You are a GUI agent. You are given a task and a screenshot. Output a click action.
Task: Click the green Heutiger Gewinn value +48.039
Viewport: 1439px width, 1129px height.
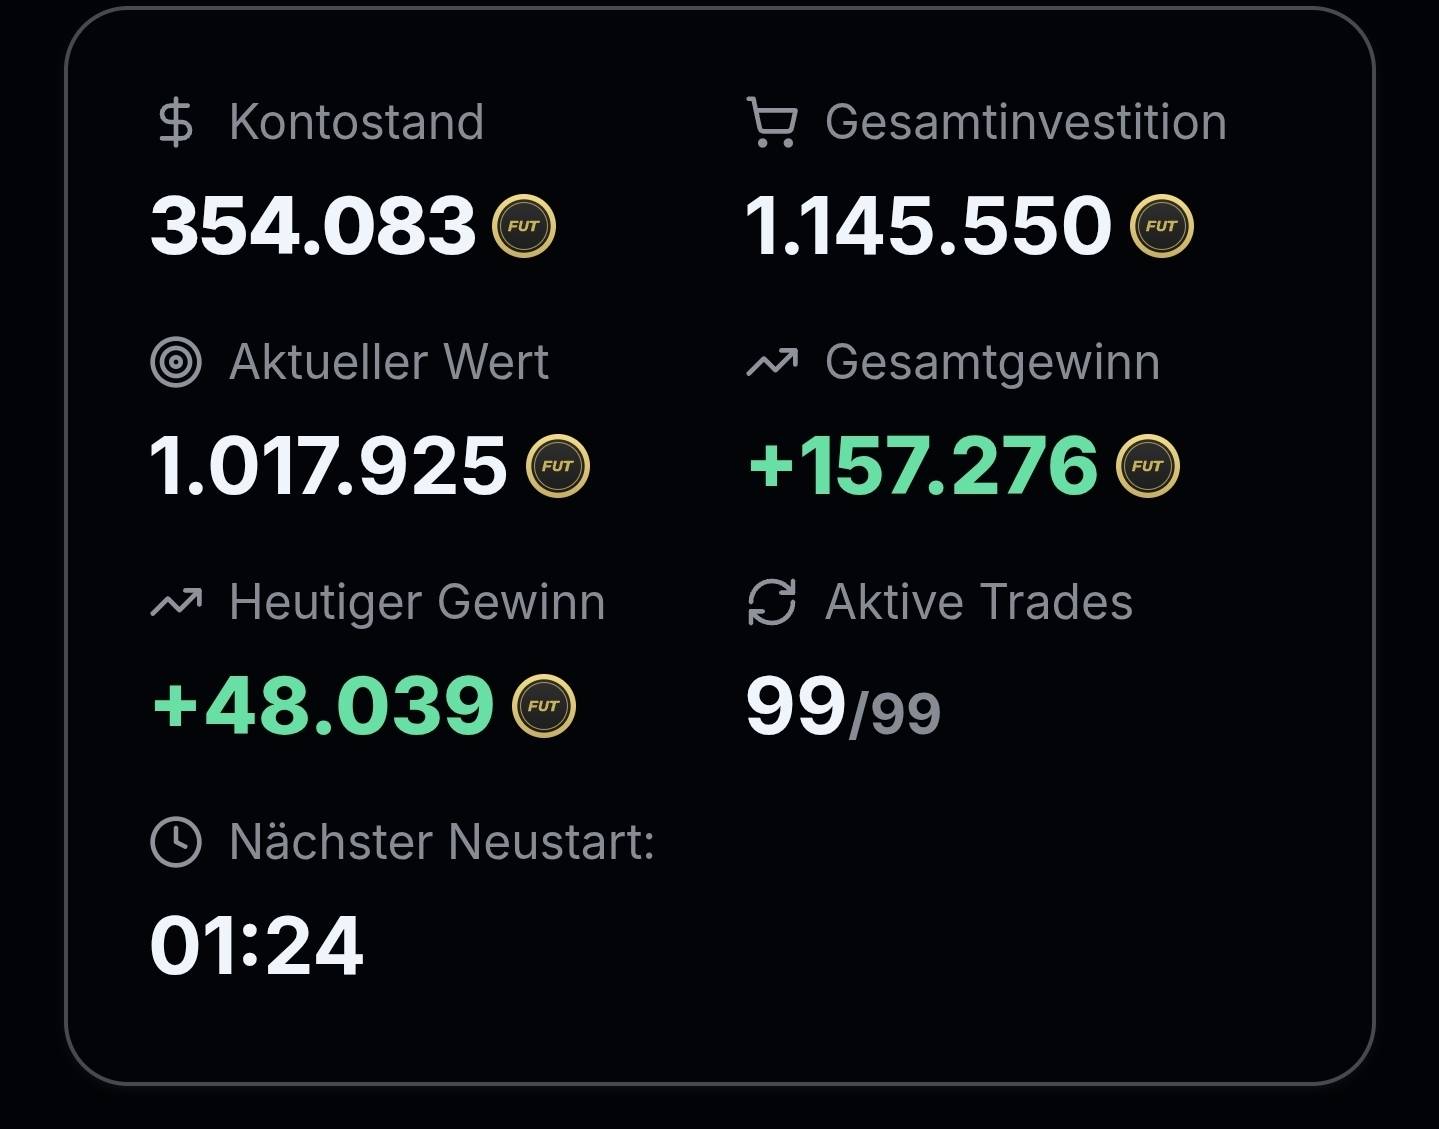click(323, 706)
